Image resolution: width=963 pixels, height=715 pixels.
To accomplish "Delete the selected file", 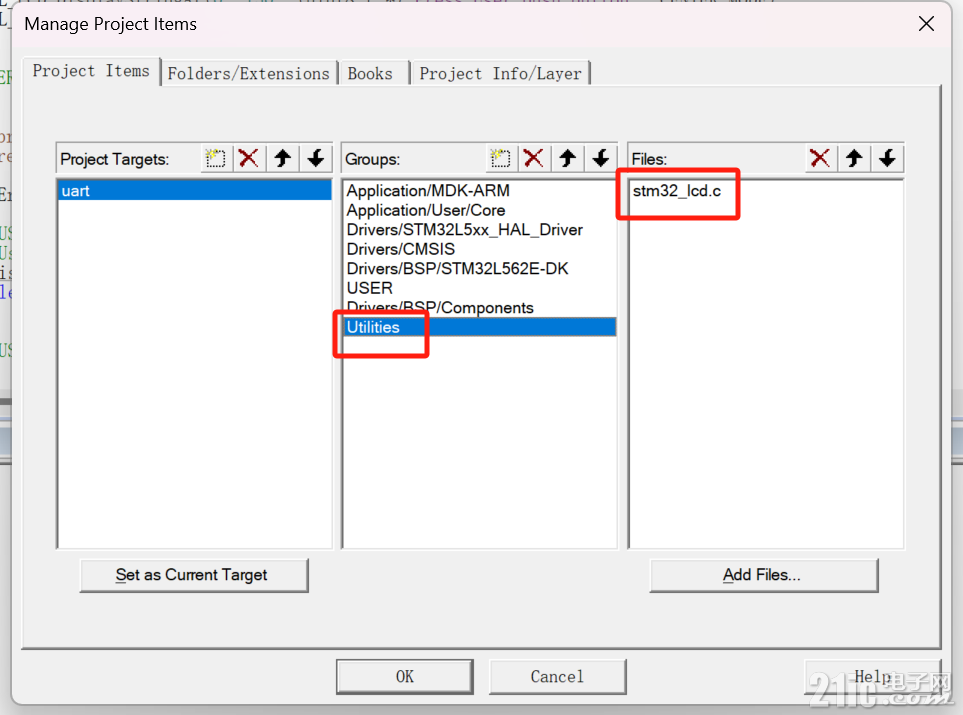I will tap(820, 158).
